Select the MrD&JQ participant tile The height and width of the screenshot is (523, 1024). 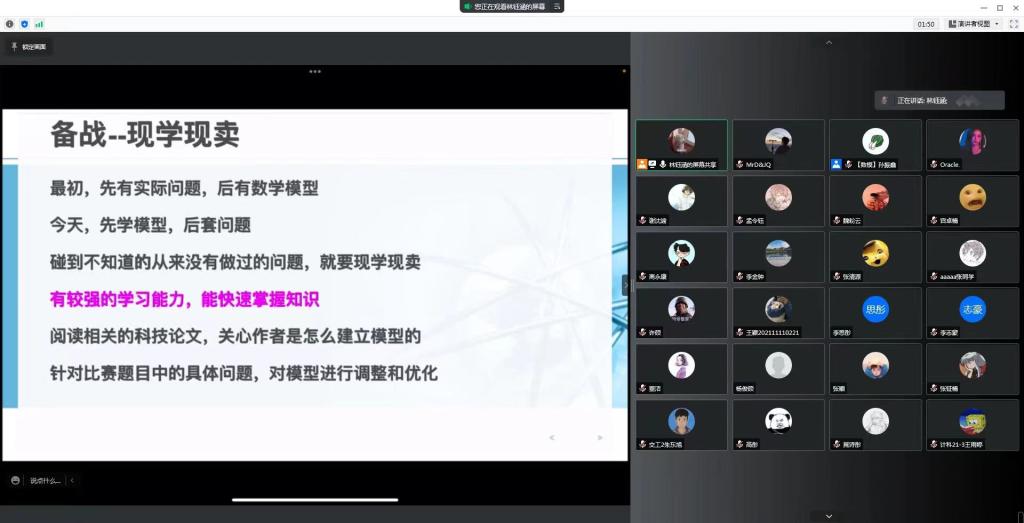pyautogui.click(x=778, y=145)
